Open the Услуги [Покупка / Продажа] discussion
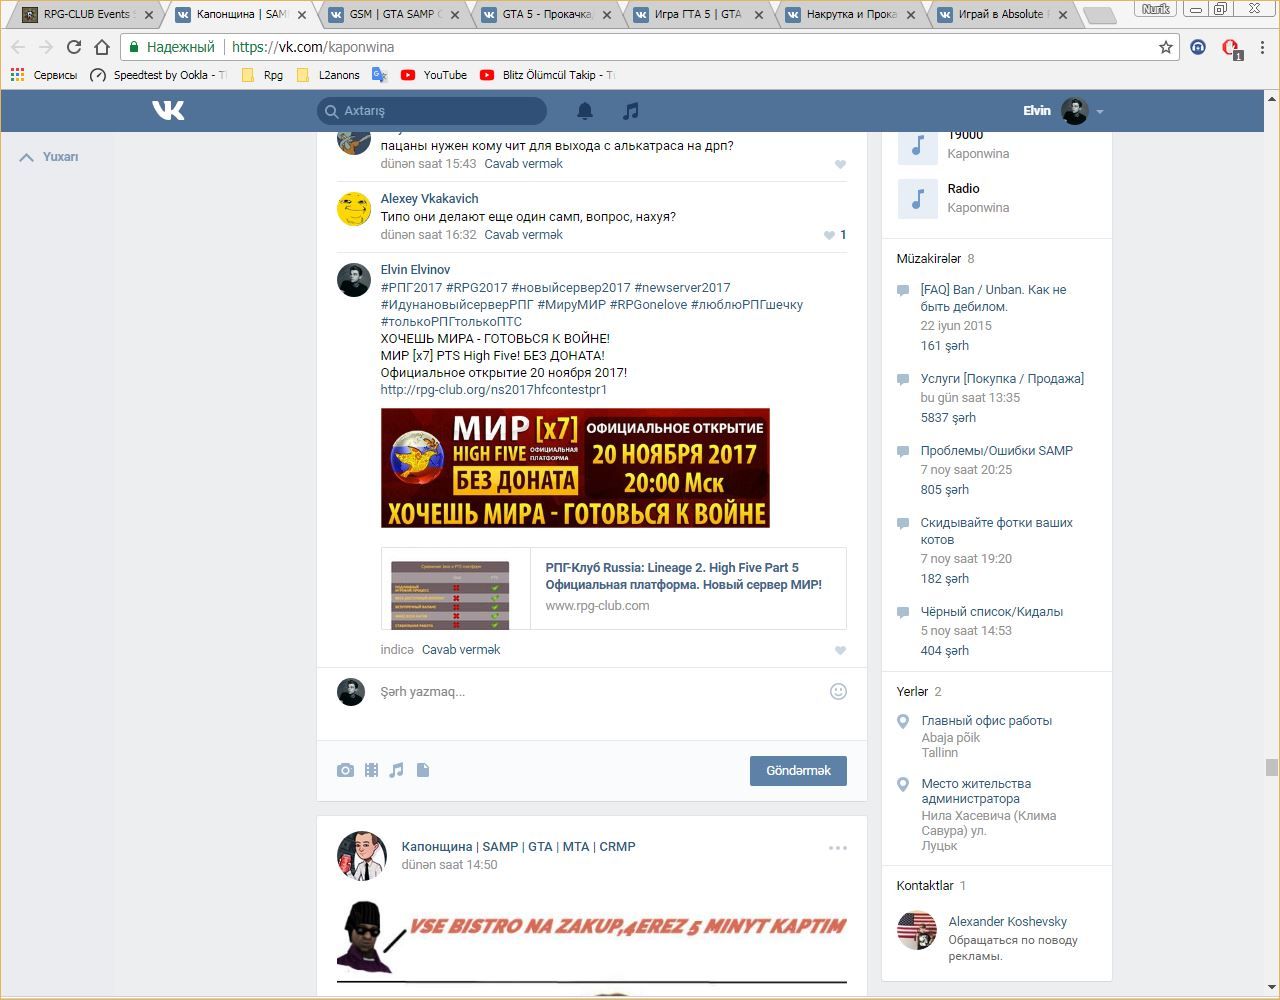Image resolution: width=1280 pixels, height=1000 pixels. (1002, 379)
